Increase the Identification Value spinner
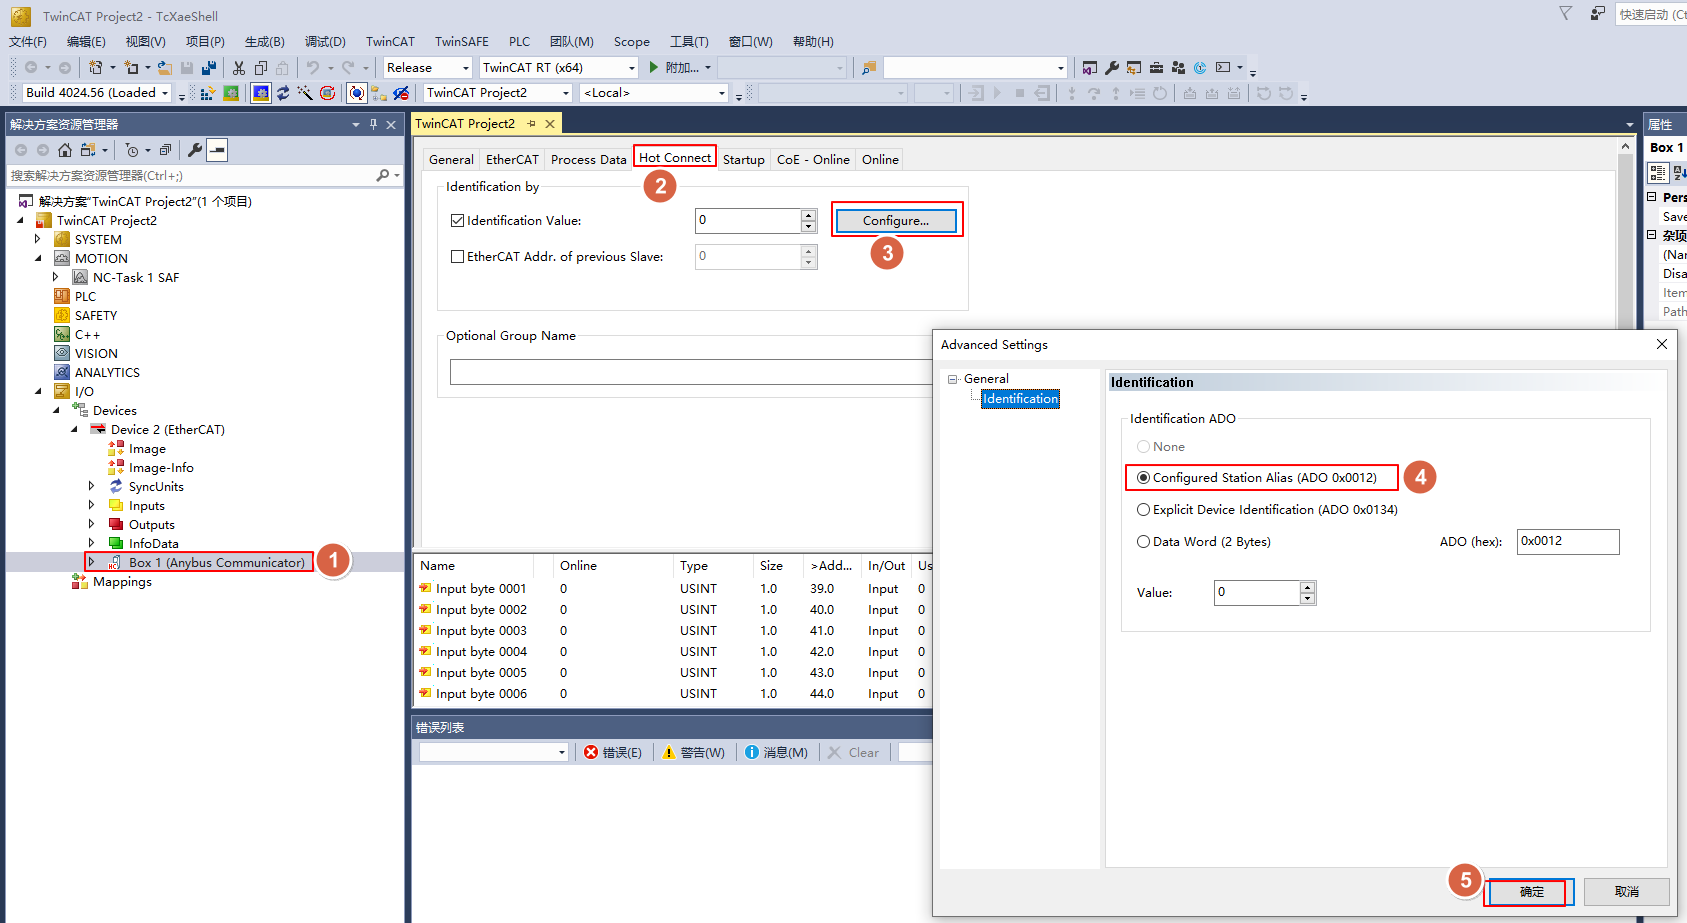 tap(808, 215)
